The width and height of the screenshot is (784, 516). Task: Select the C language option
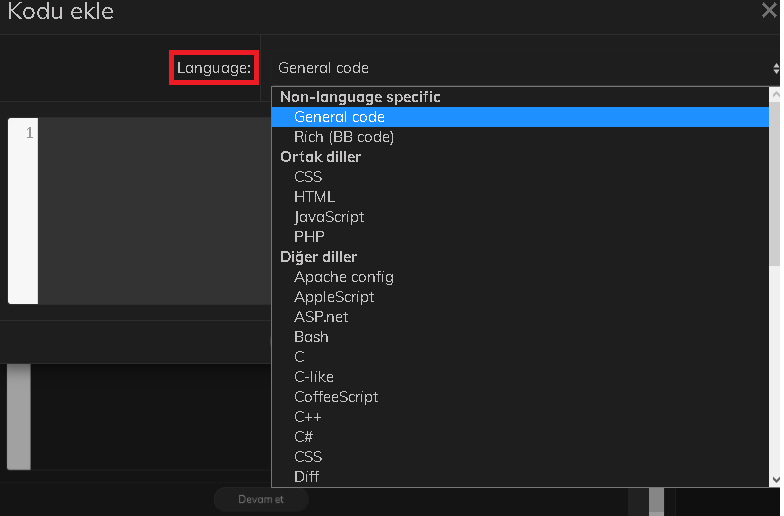299,357
